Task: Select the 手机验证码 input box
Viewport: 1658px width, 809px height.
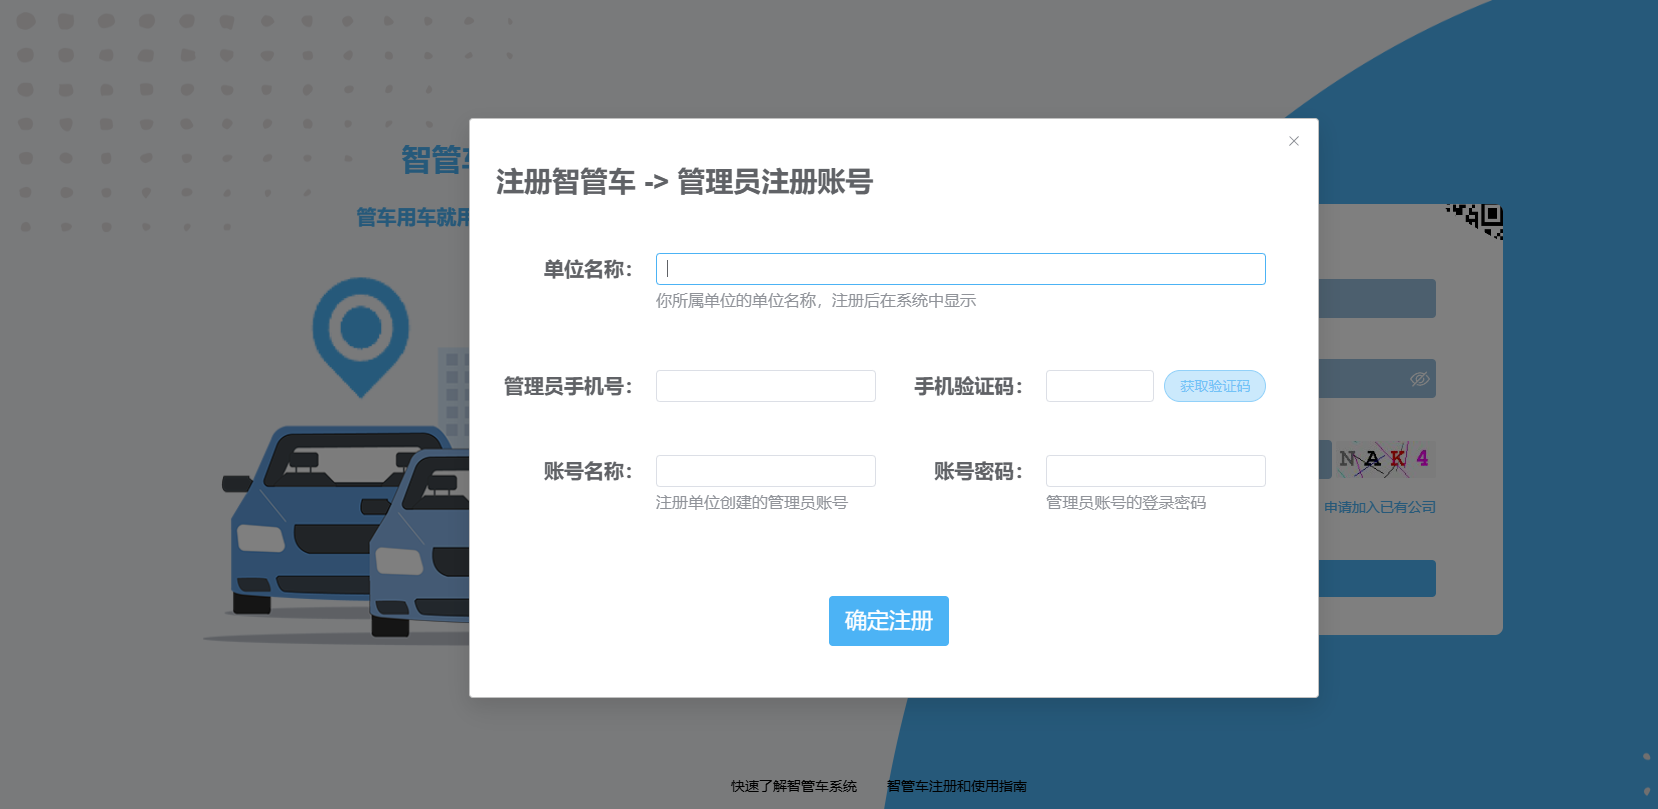Action: coord(1099,386)
